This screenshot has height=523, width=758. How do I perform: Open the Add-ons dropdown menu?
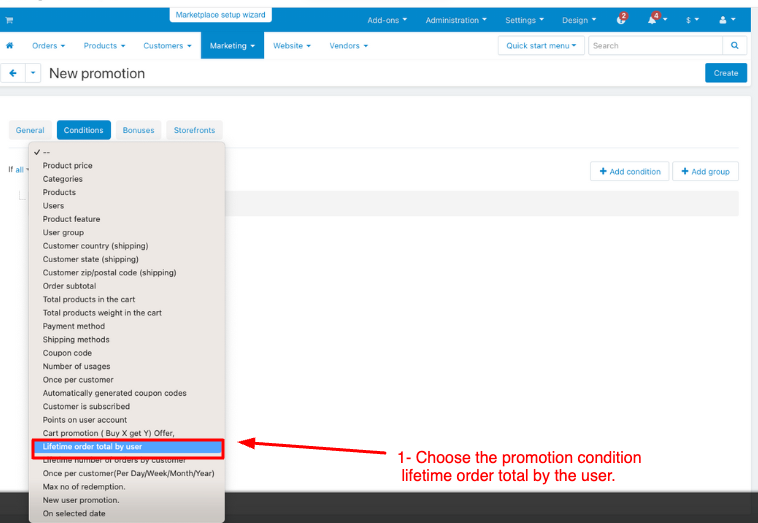[x=385, y=20]
